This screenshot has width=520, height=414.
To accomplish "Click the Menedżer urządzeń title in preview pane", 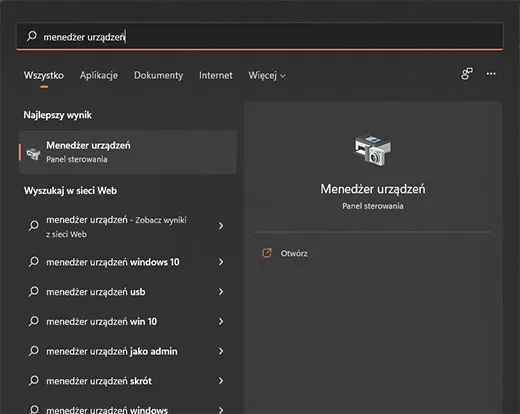I will 373,189.
